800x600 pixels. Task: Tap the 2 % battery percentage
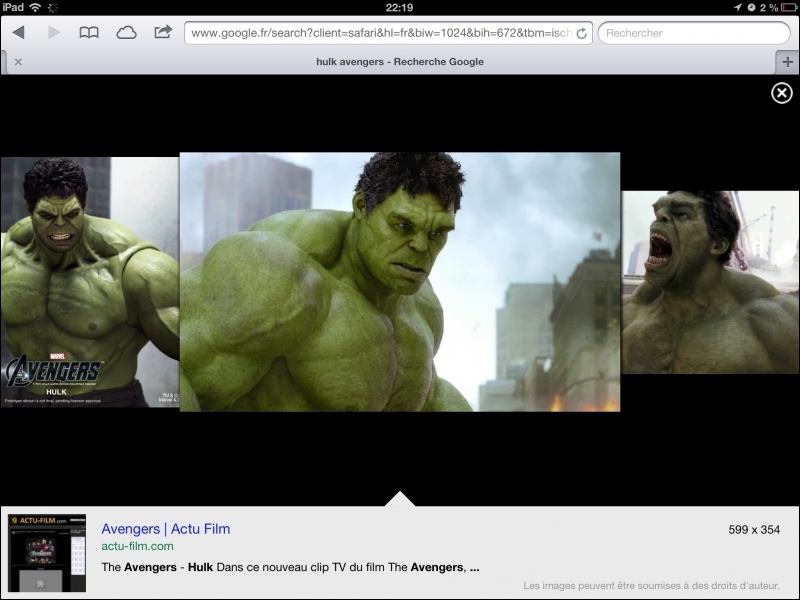click(769, 7)
